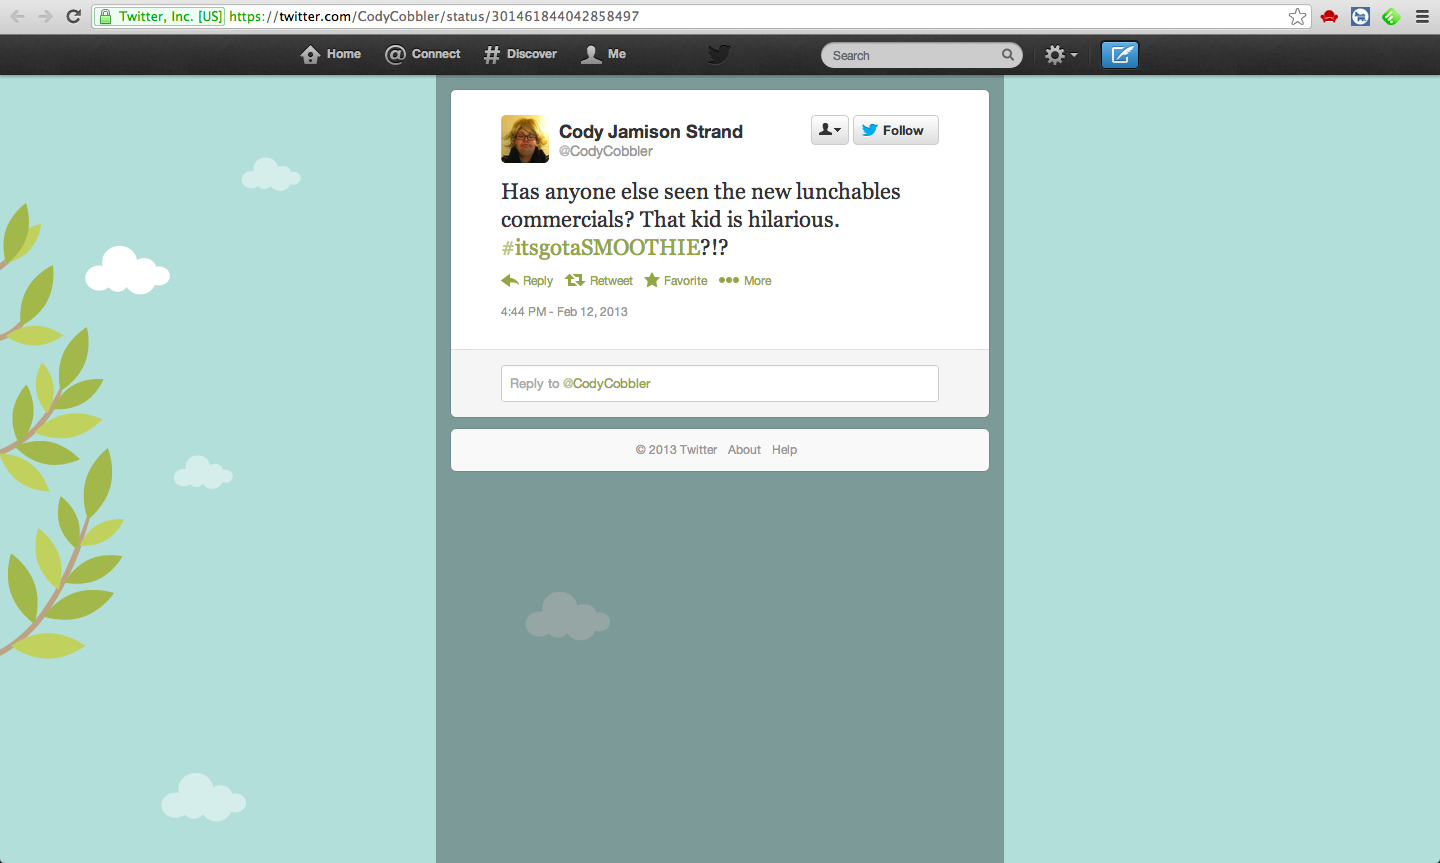Screen dimensions: 1440x863
Task: Open the blue extension icon in the toolbar
Action: click(1360, 16)
